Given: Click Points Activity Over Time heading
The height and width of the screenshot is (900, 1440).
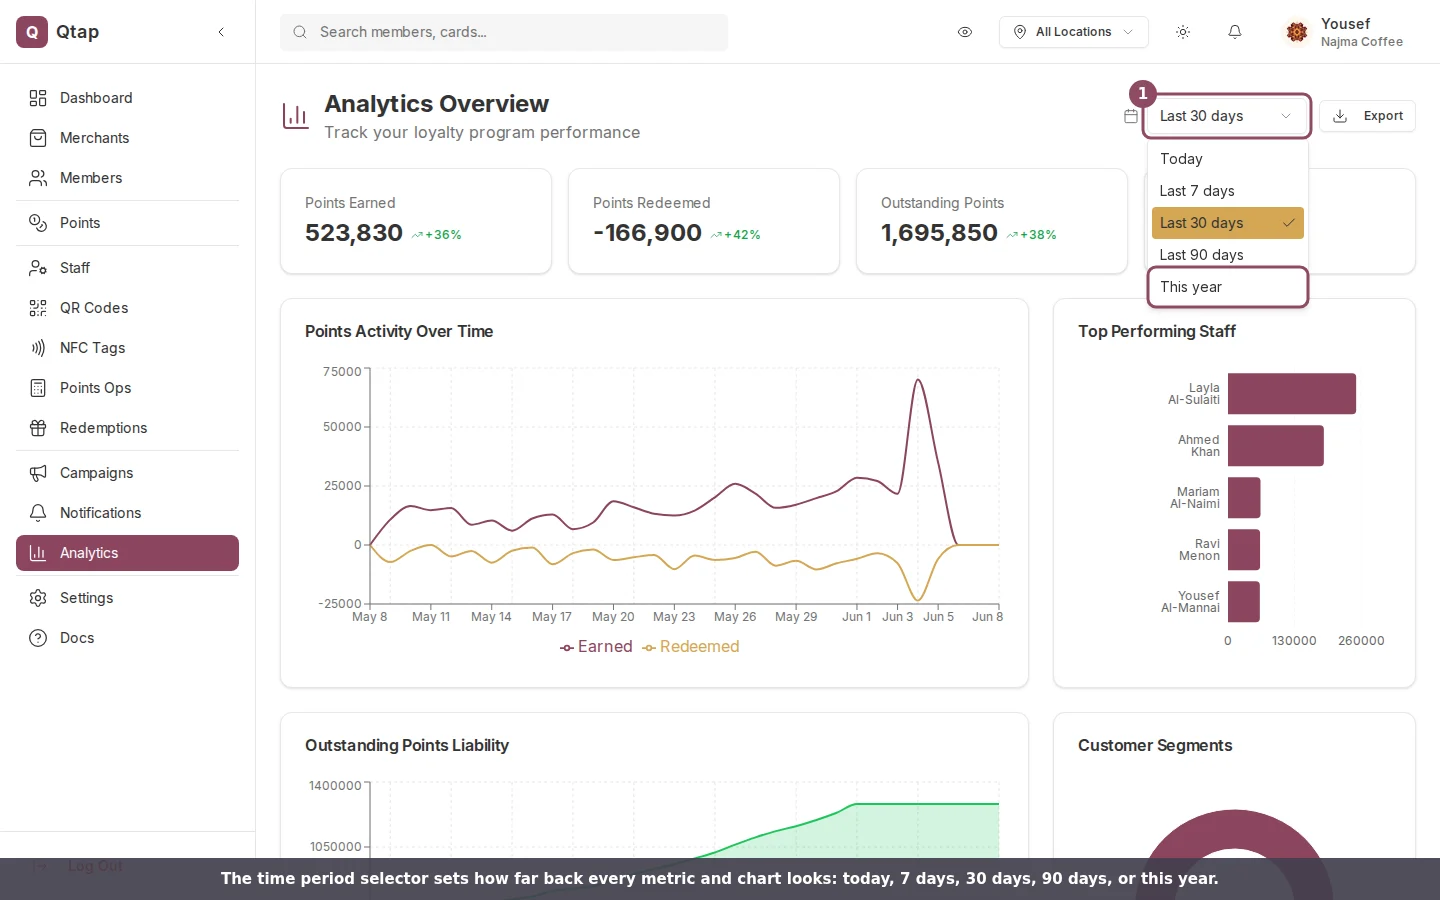Looking at the screenshot, I should (x=399, y=331).
